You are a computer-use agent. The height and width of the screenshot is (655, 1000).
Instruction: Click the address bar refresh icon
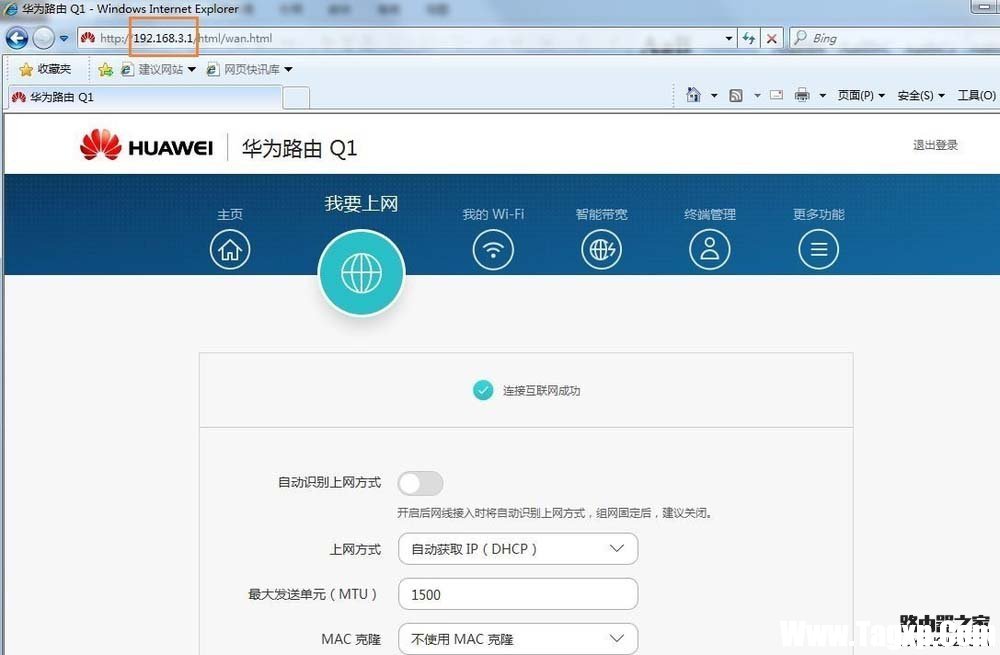point(749,38)
